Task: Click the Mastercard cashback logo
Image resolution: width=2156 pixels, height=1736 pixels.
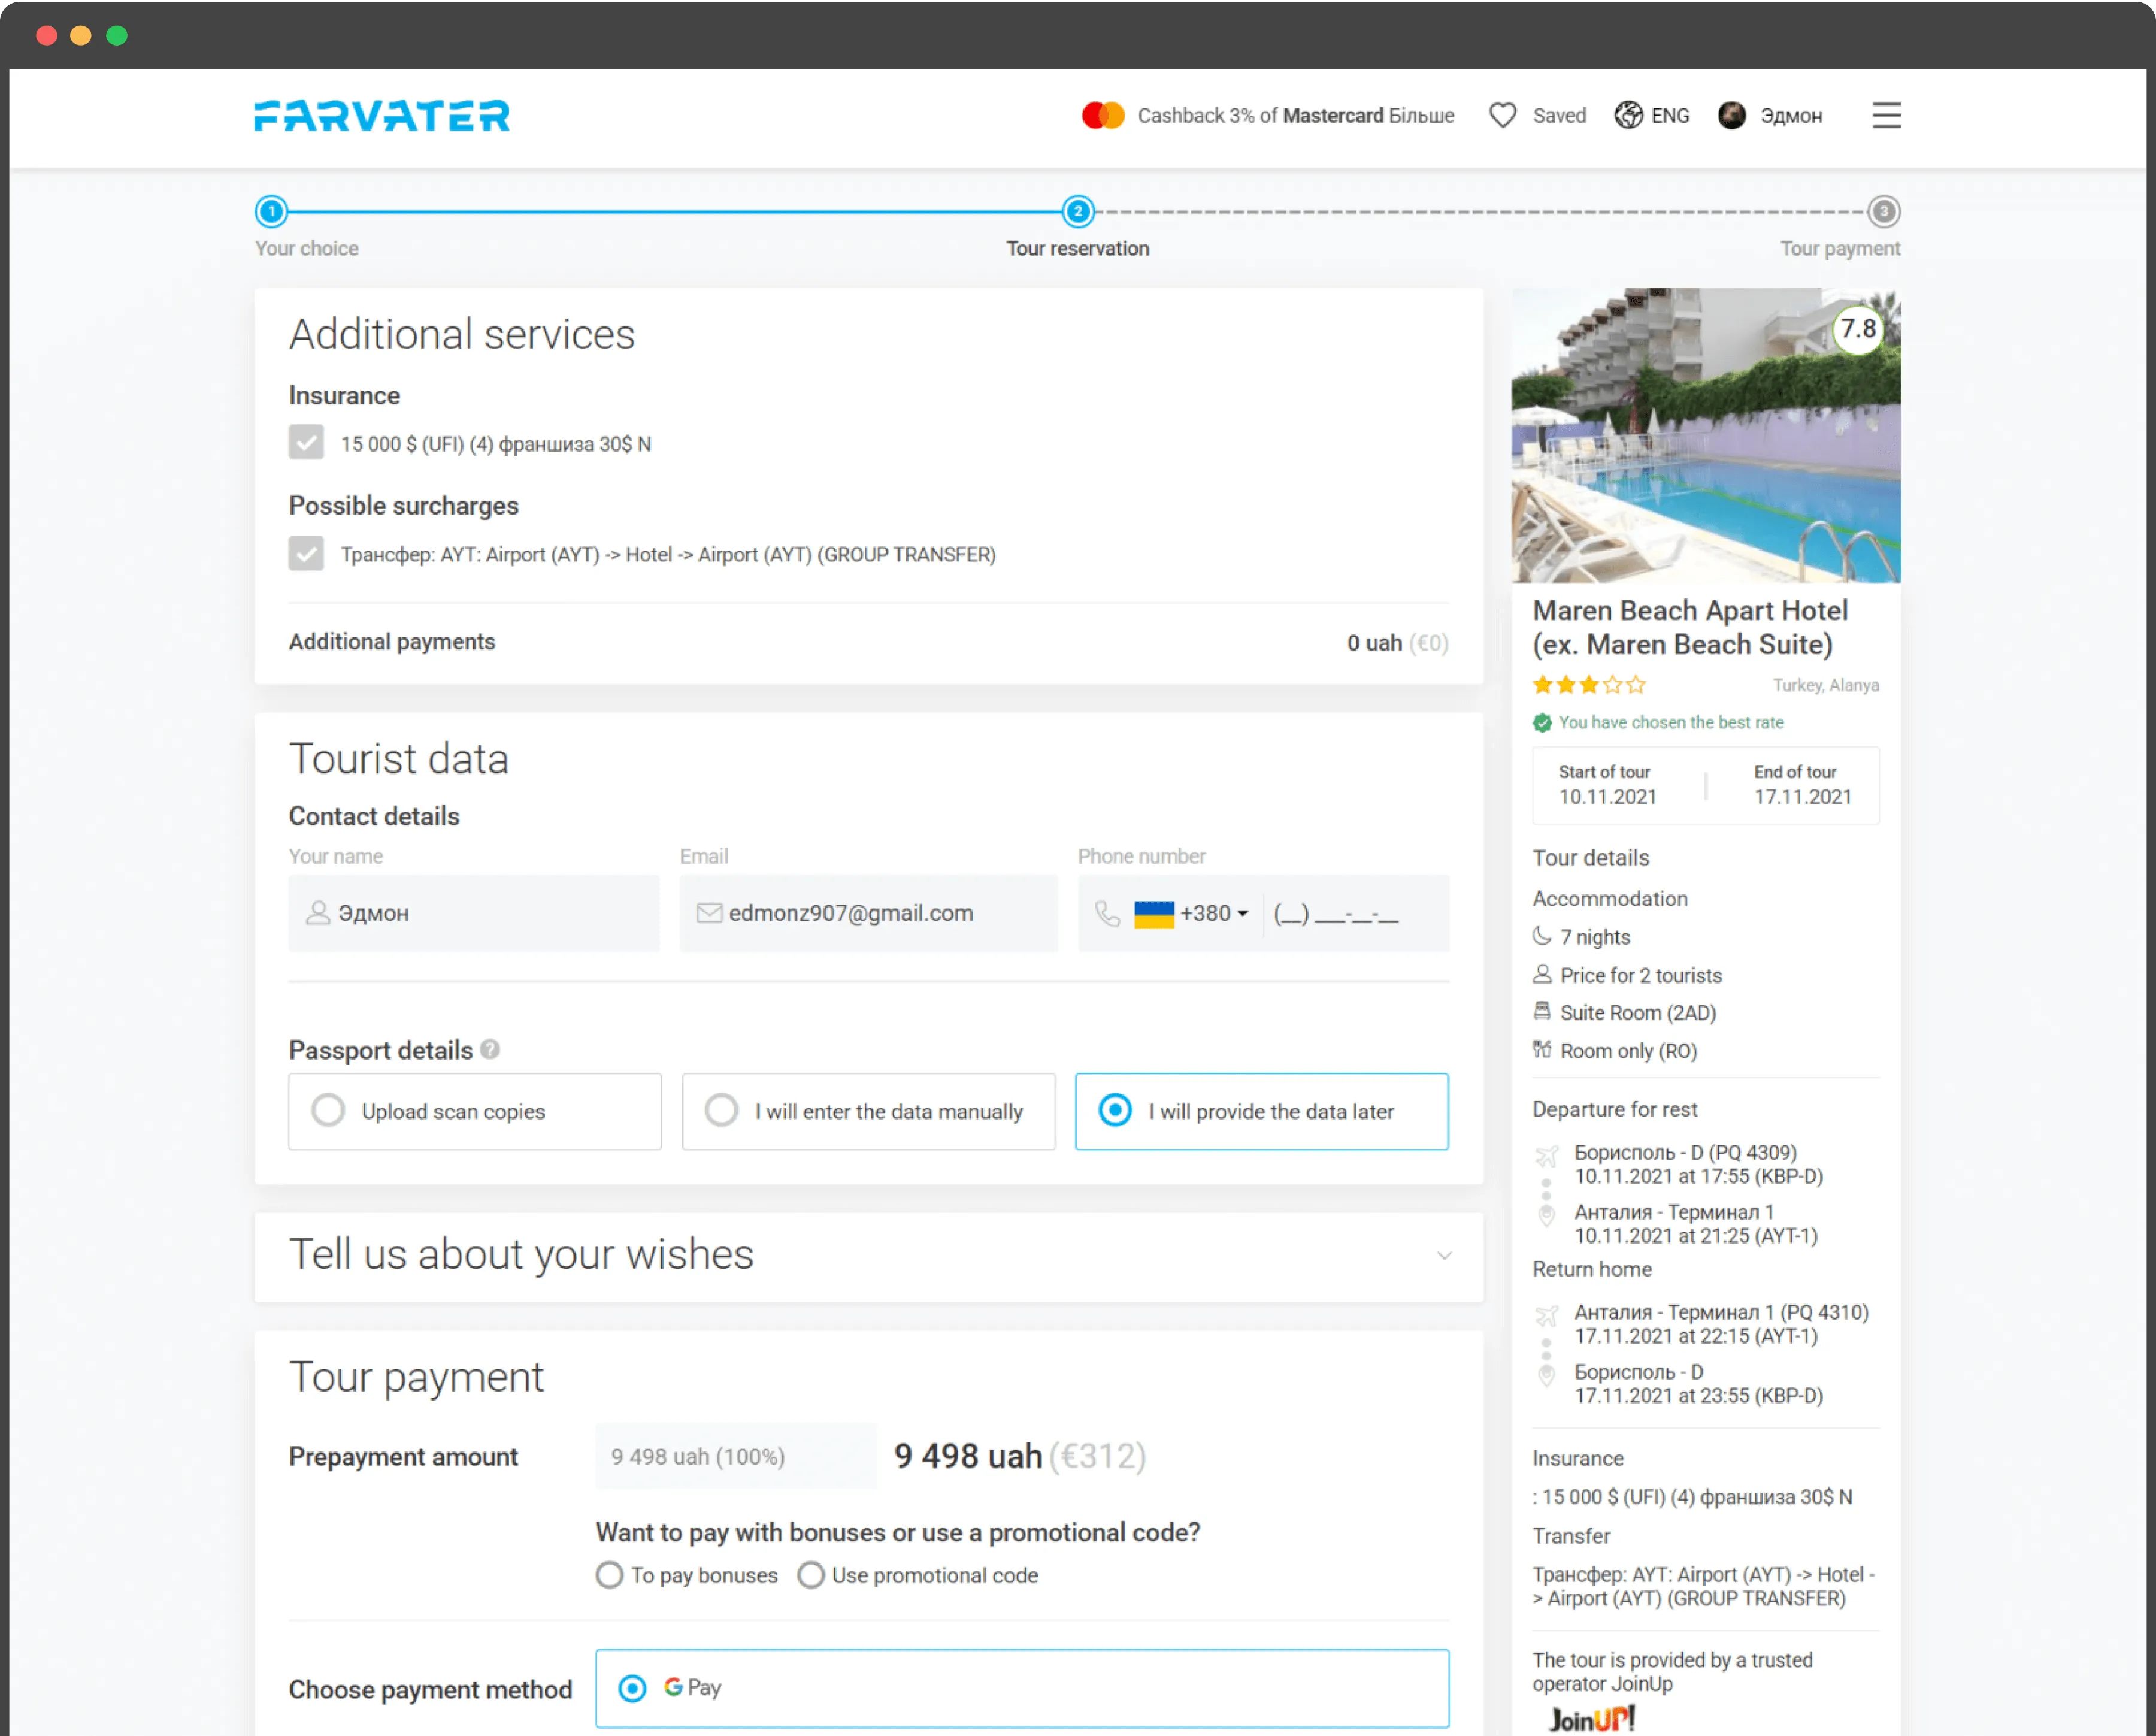Action: tap(1103, 116)
